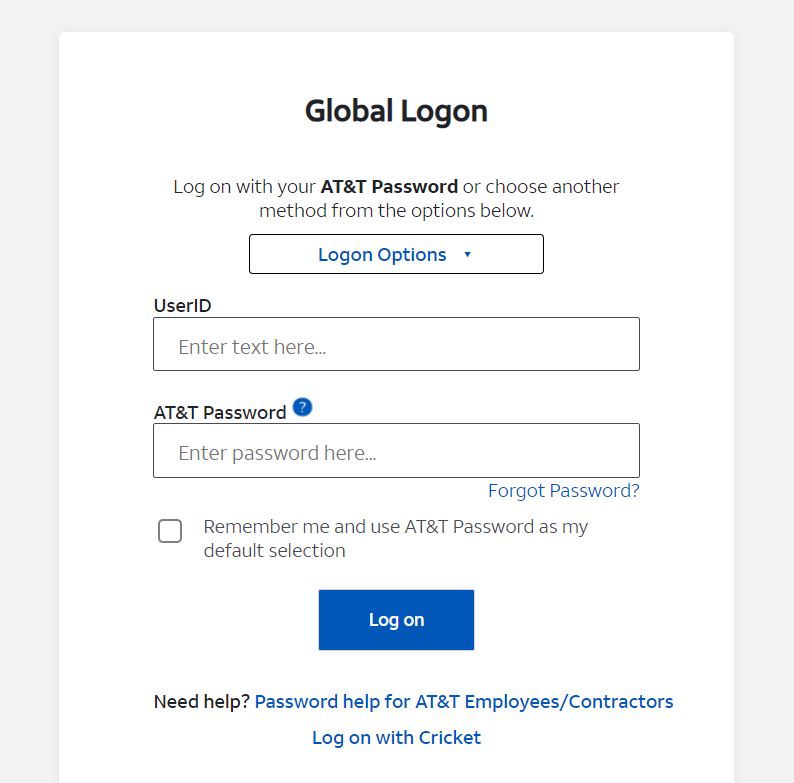Focus the UserID text field
794x783 pixels.
pyautogui.click(x=396, y=344)
